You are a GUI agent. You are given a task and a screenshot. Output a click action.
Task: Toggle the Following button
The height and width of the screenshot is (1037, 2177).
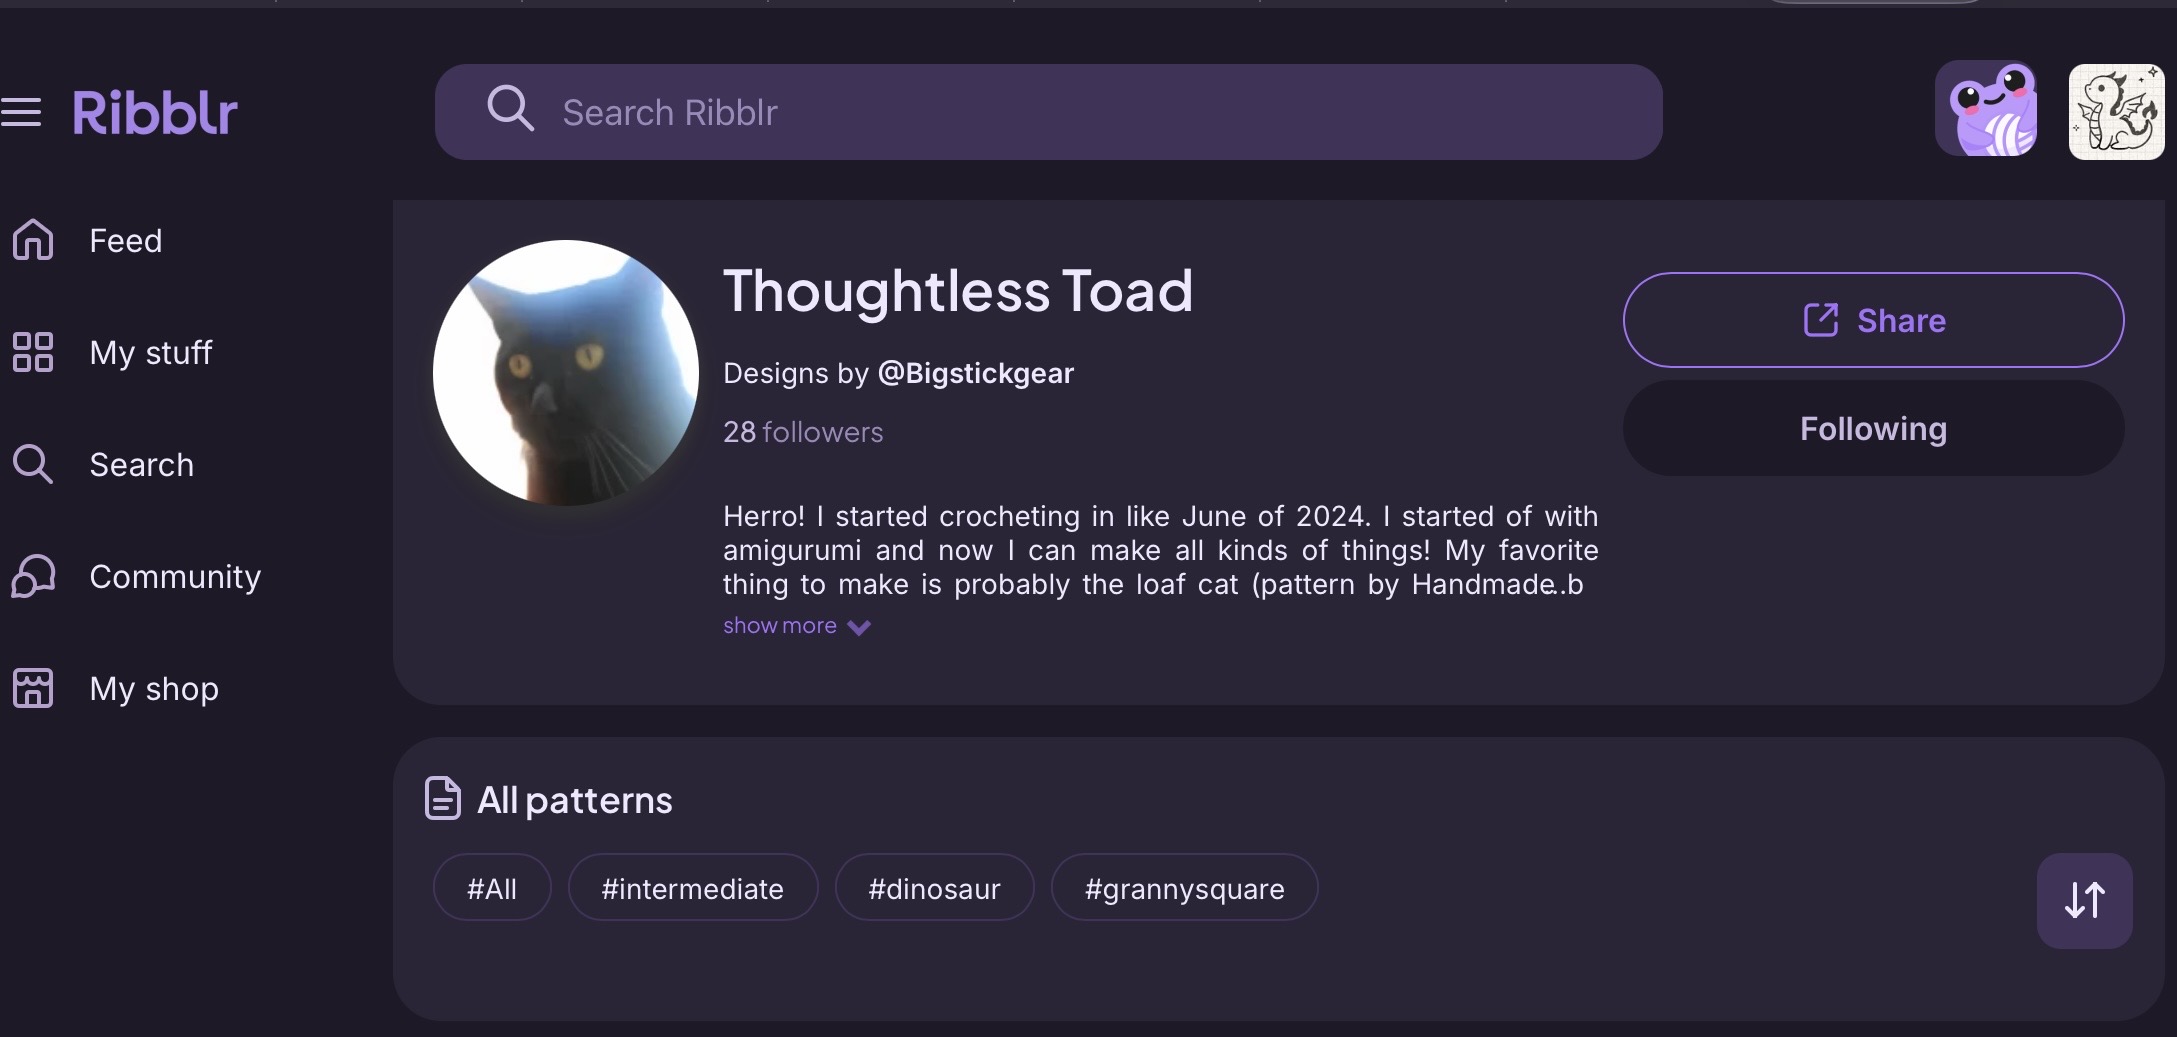pos(1872,428)
